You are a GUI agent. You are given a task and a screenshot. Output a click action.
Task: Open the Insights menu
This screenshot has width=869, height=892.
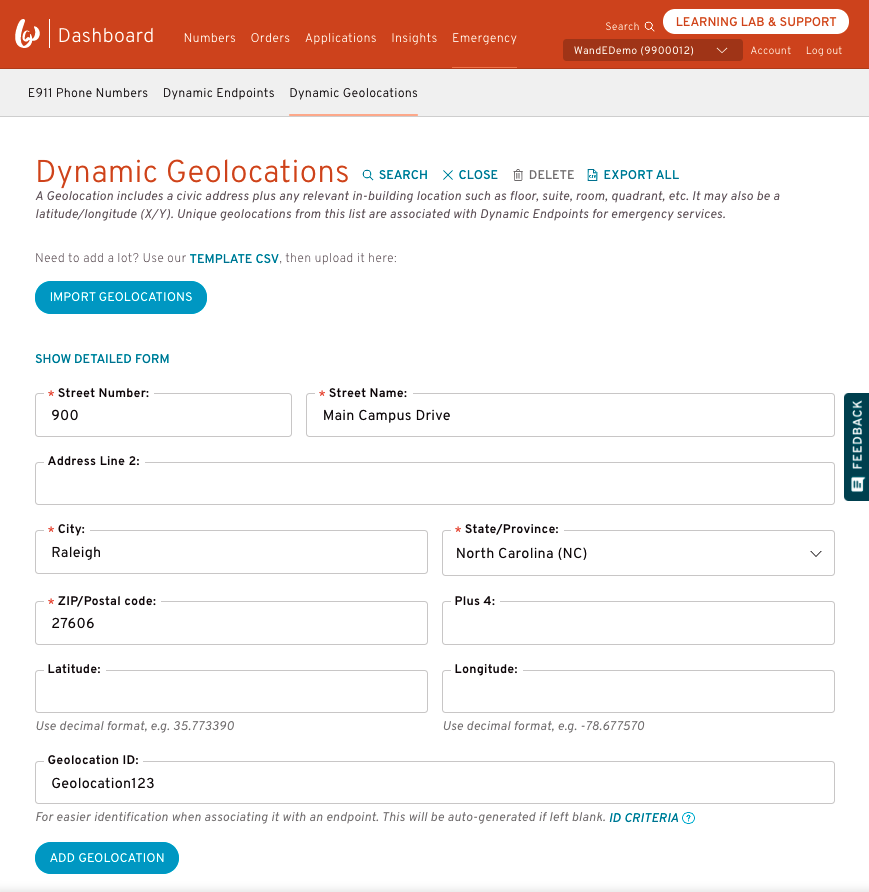pyautogui.click(x=414, y=38)
